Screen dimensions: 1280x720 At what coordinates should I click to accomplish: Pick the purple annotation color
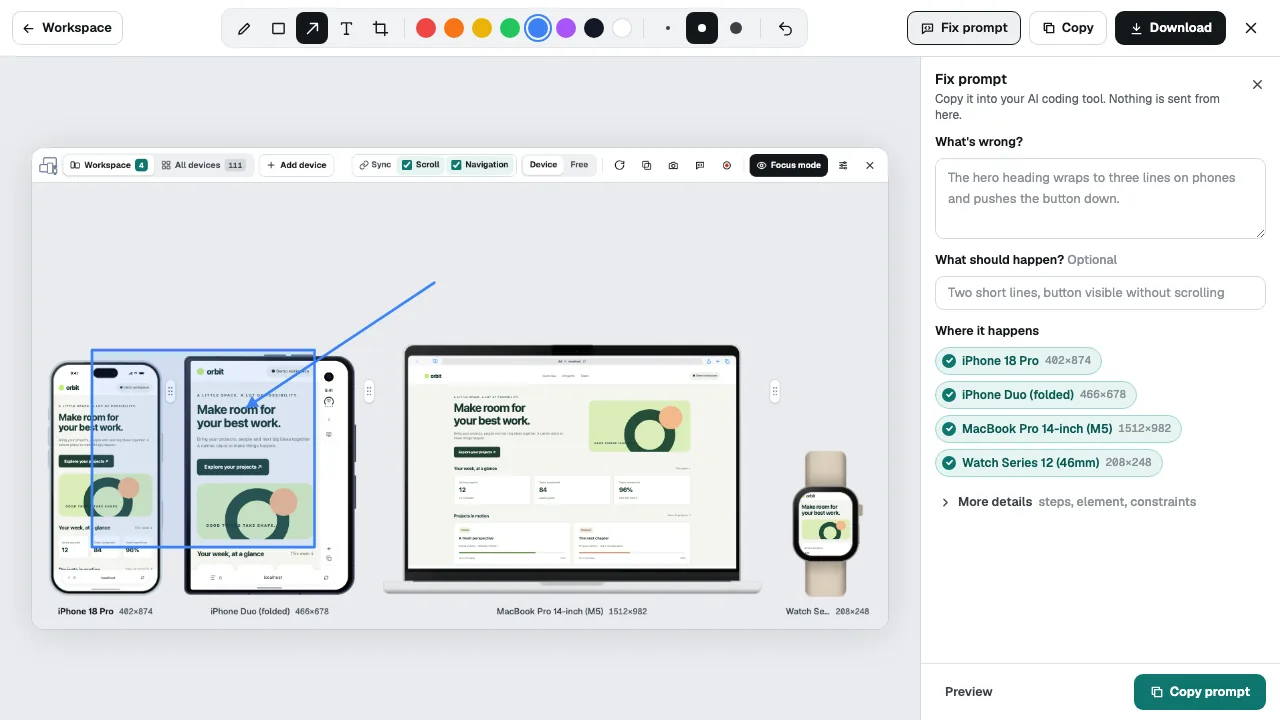click(x=566, y=28)
